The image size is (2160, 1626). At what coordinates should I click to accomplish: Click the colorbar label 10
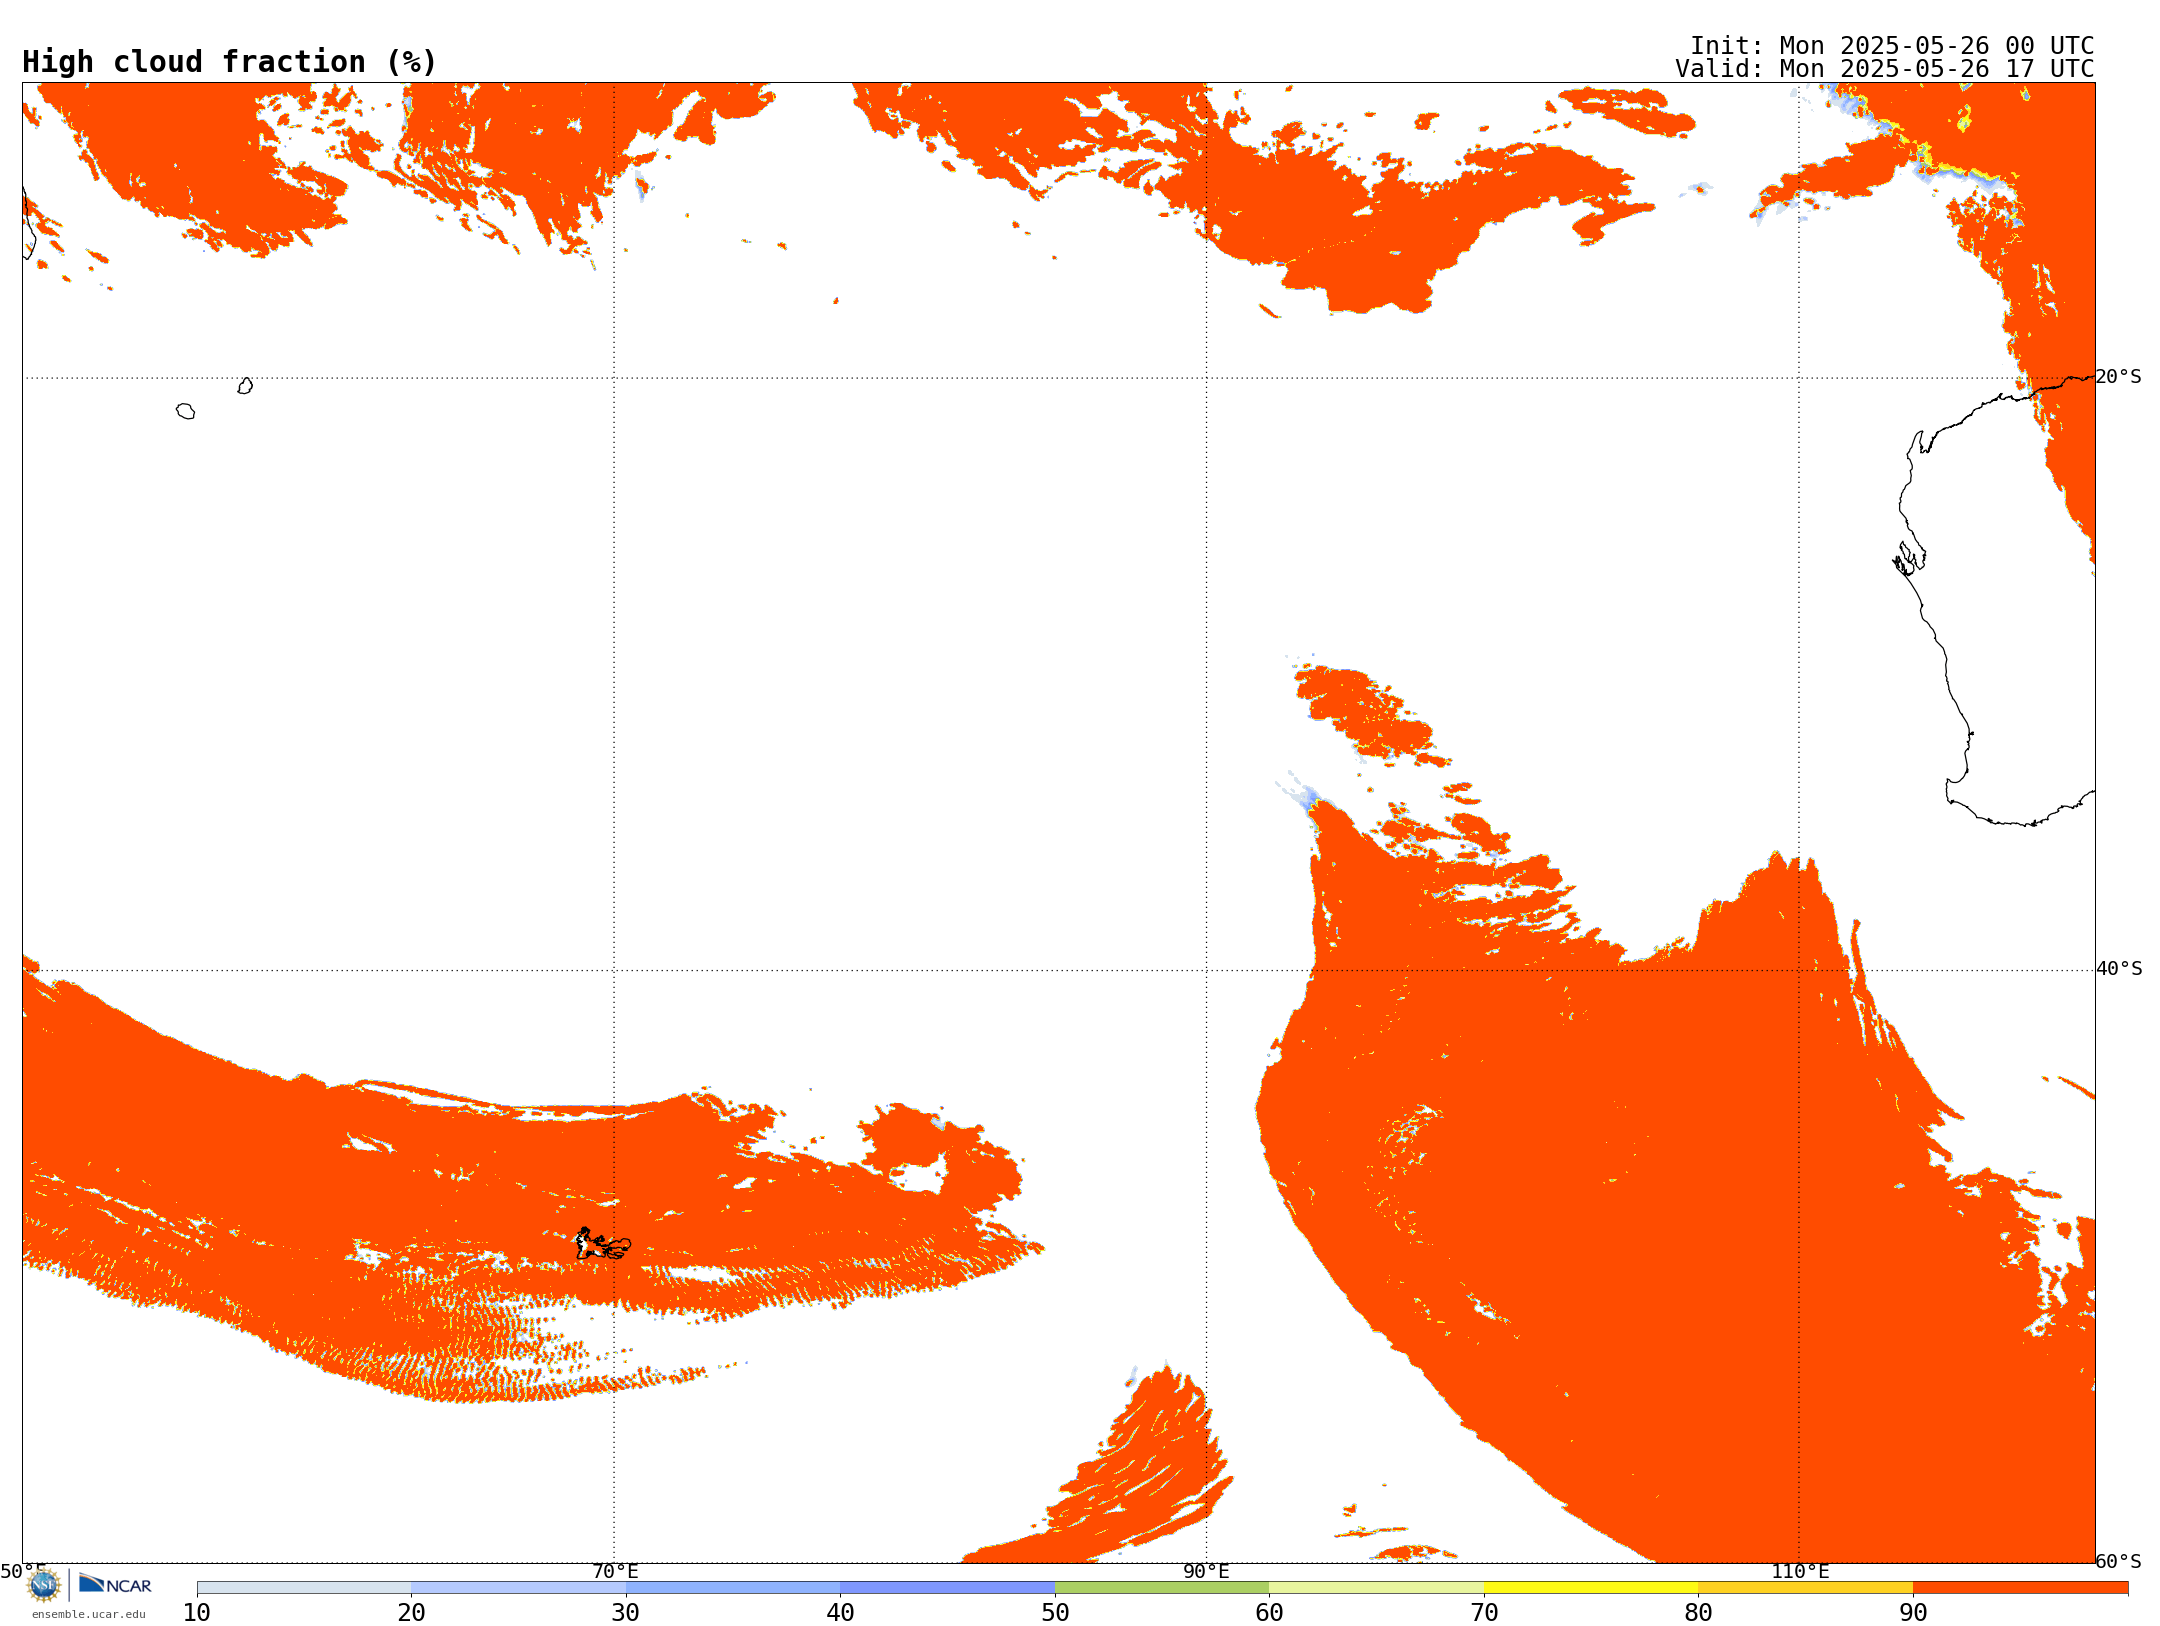pyautogui.click(x=197, y=1613)
